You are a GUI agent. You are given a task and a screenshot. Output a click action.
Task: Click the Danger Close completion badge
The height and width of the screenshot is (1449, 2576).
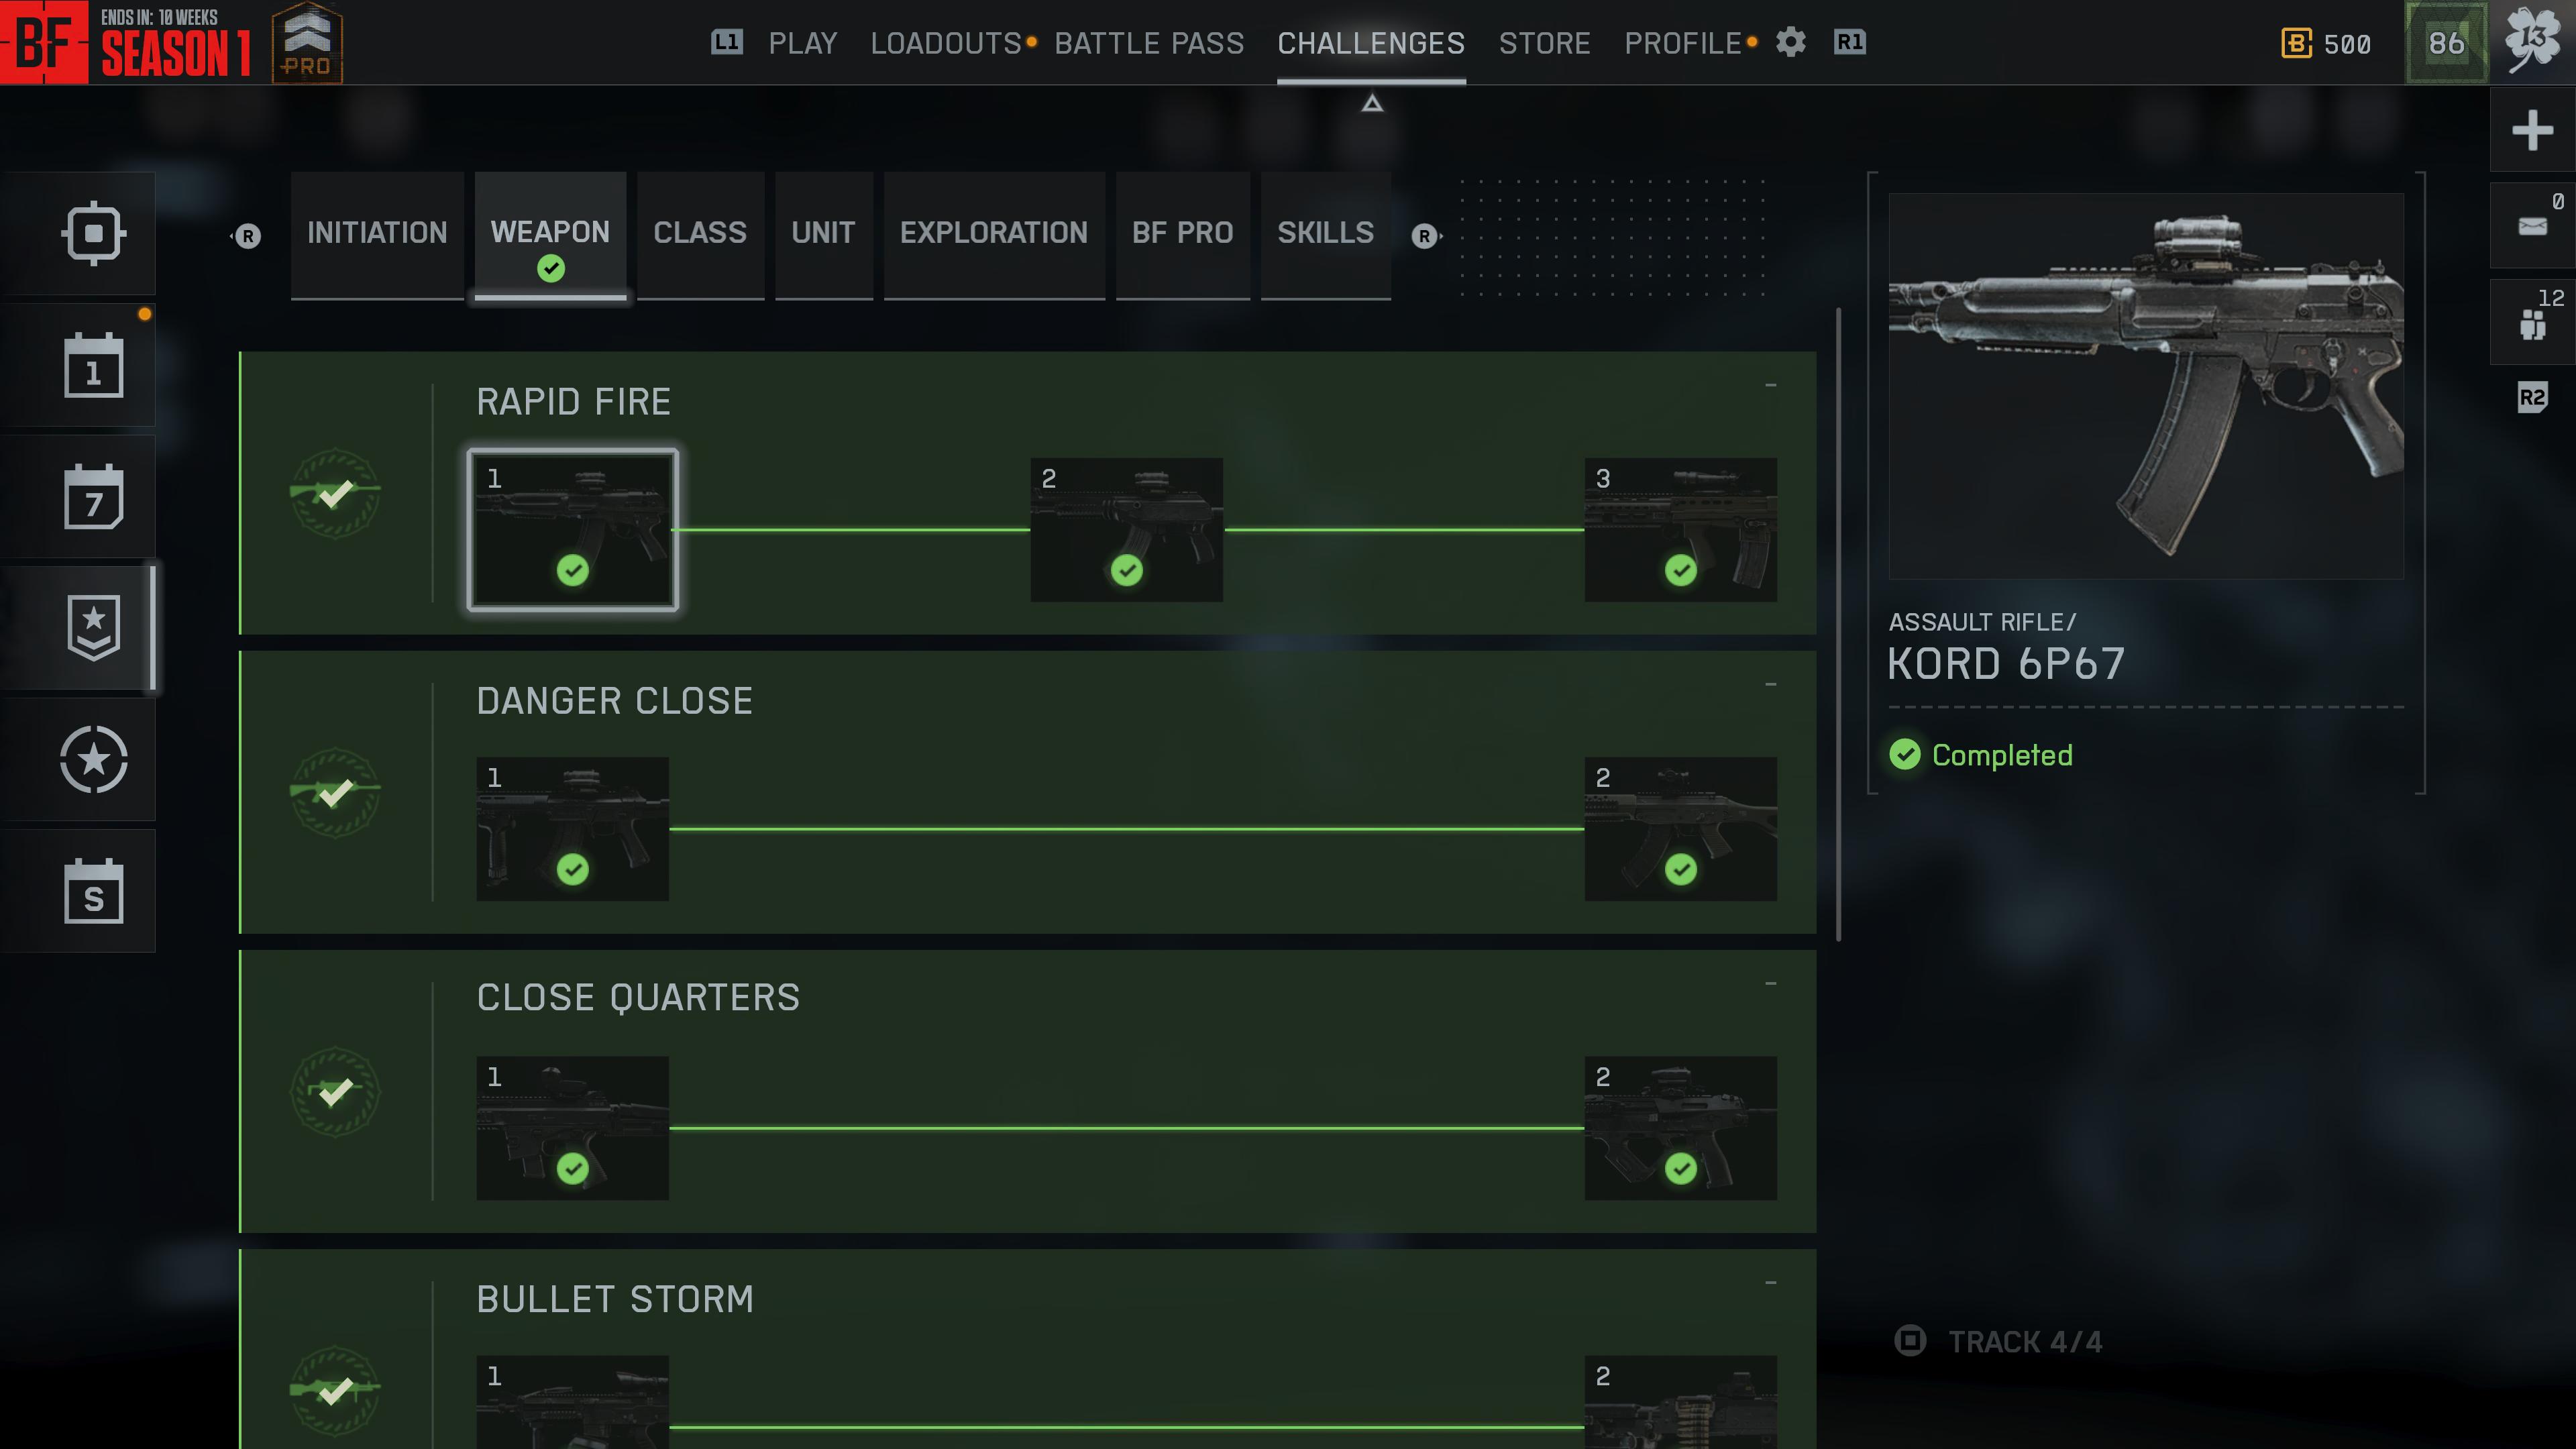335,792
